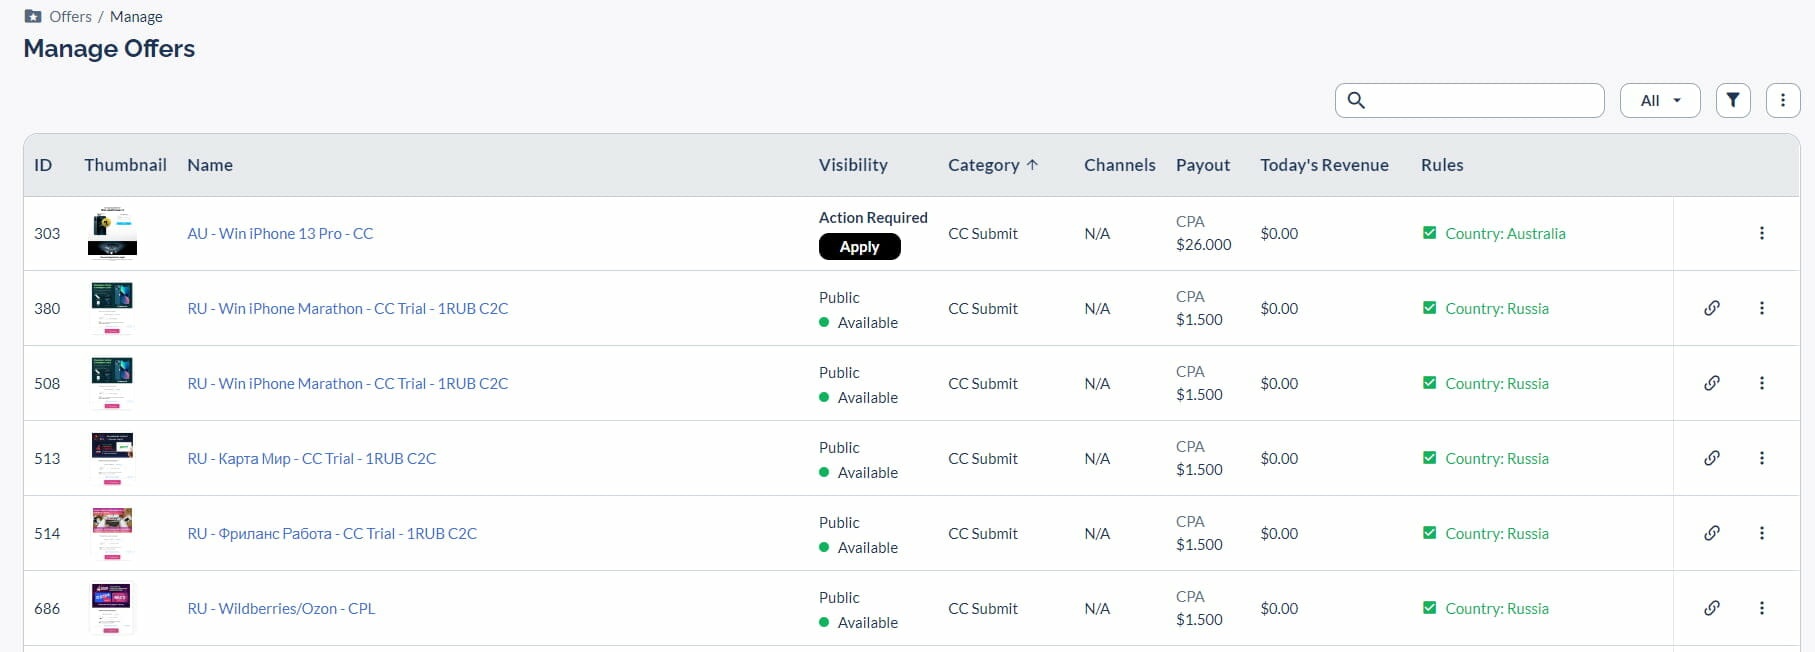Click the Name column header
The image size is (1815, 652).
[x=210, y=165]
